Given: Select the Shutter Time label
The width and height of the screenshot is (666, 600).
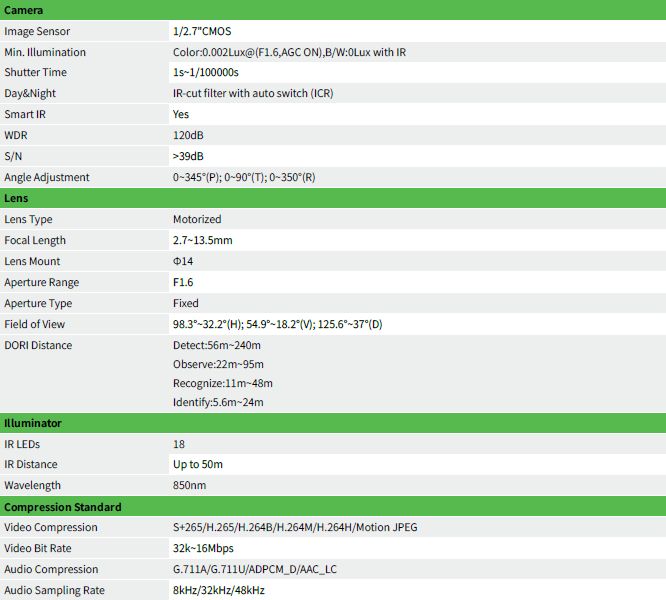Looking at the screenshot, I should [35, 73].
